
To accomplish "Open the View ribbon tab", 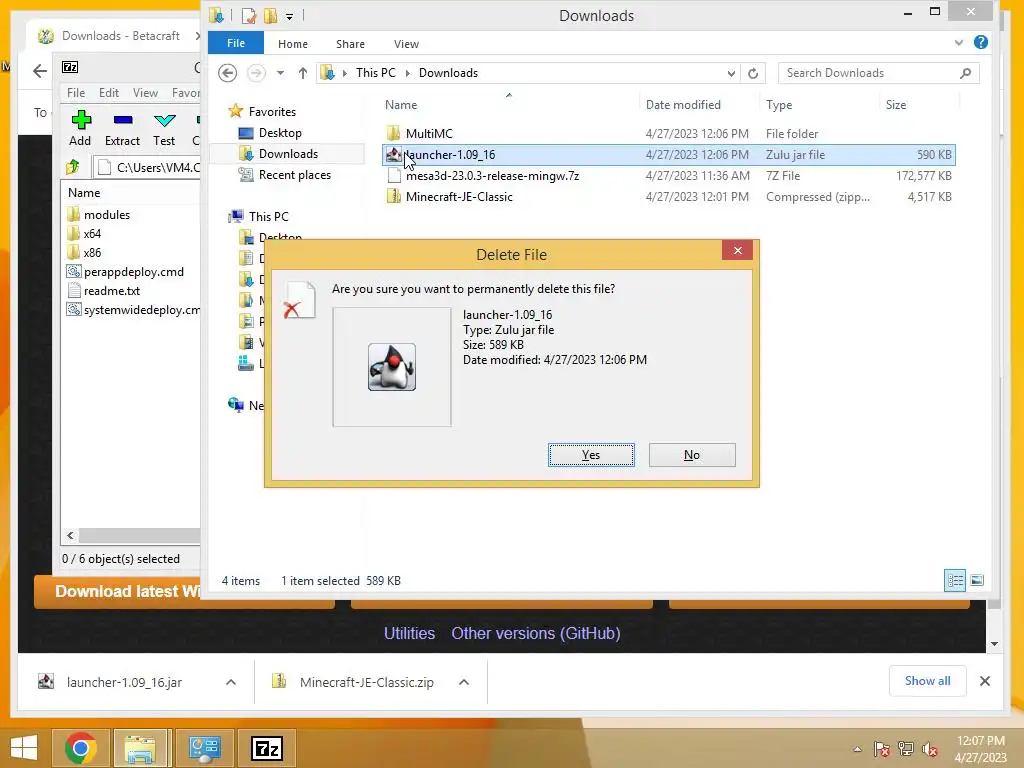I will click(406, 44).
